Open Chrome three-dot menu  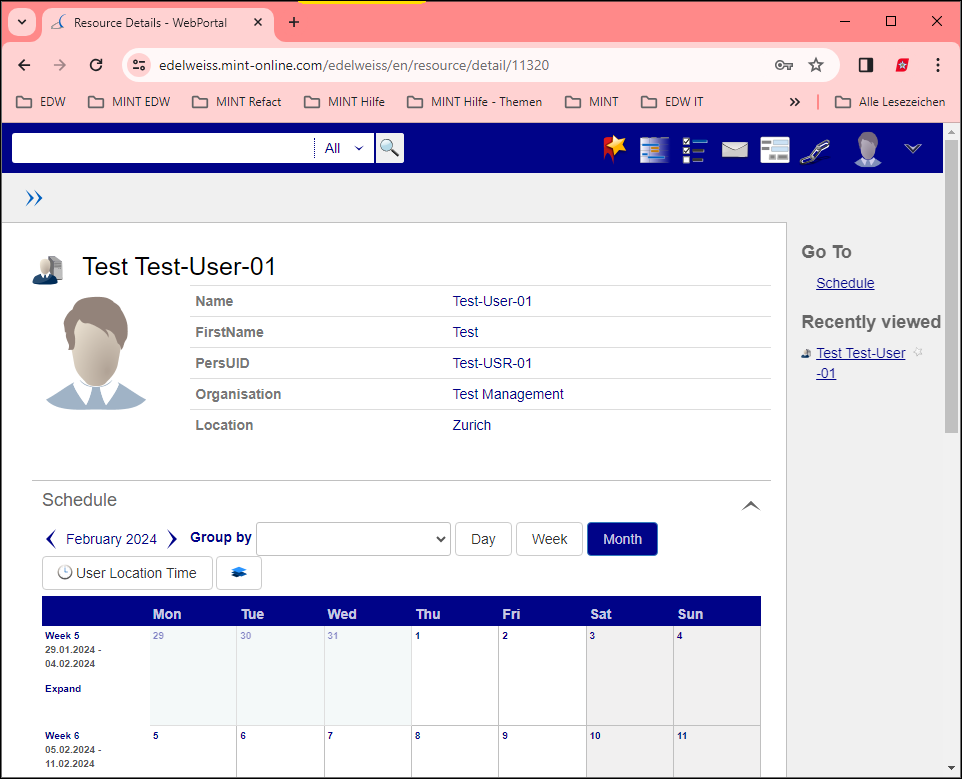(x=937, y=65)
